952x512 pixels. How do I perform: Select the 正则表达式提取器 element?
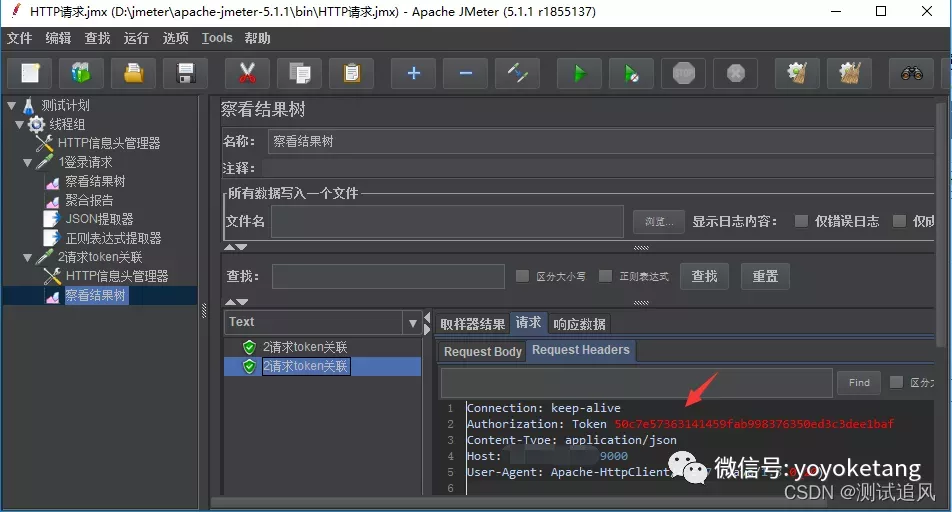114,238
